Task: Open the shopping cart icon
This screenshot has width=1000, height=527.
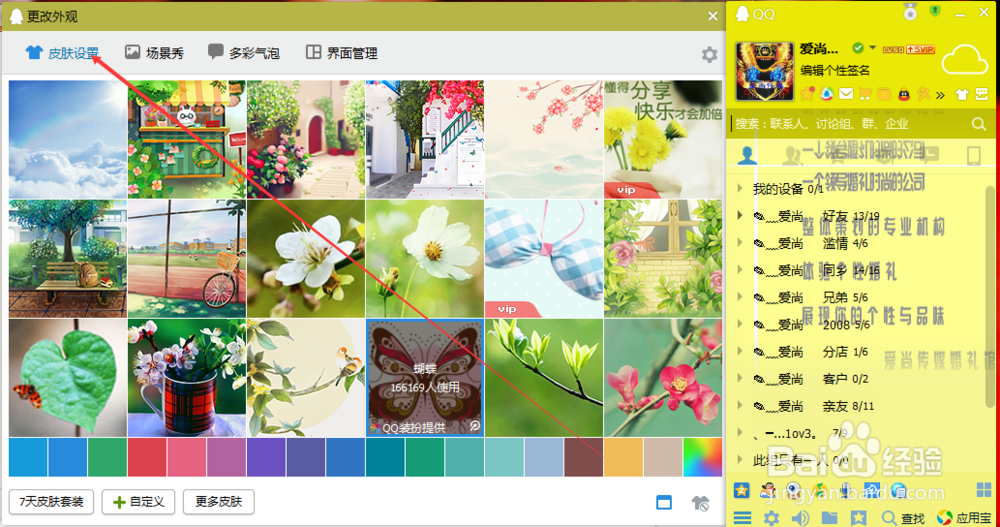Action: pos(865,94)
